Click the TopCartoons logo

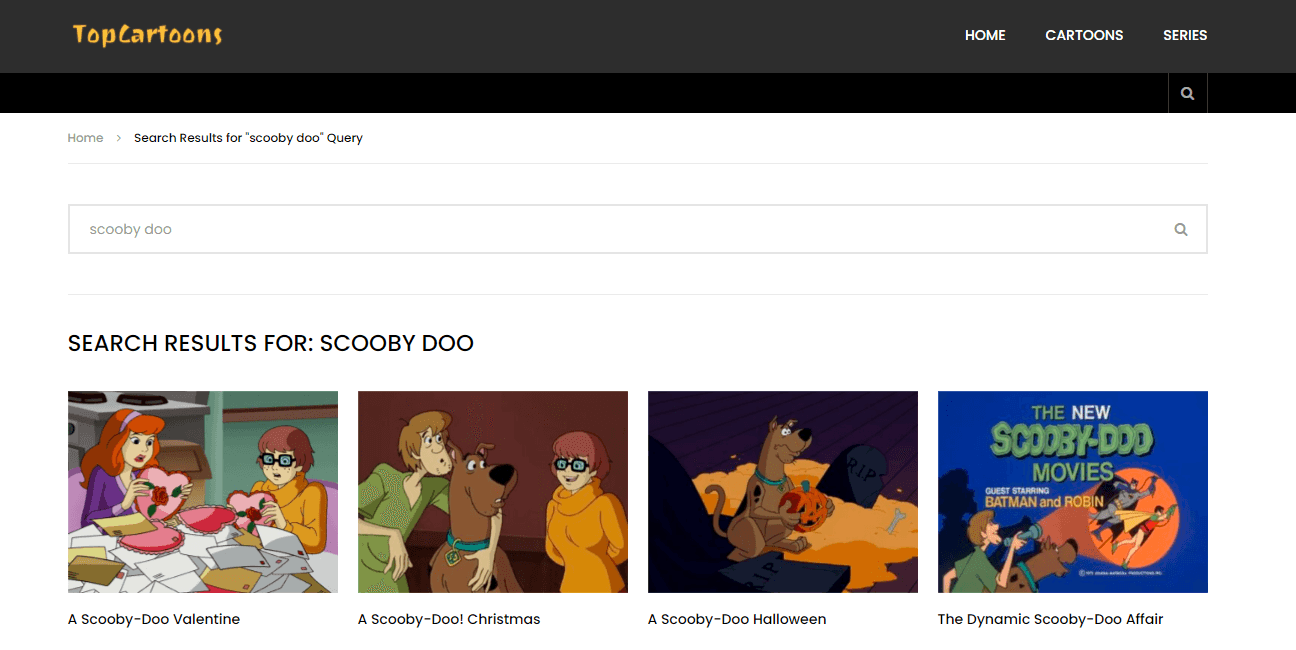tap(147, 35)
